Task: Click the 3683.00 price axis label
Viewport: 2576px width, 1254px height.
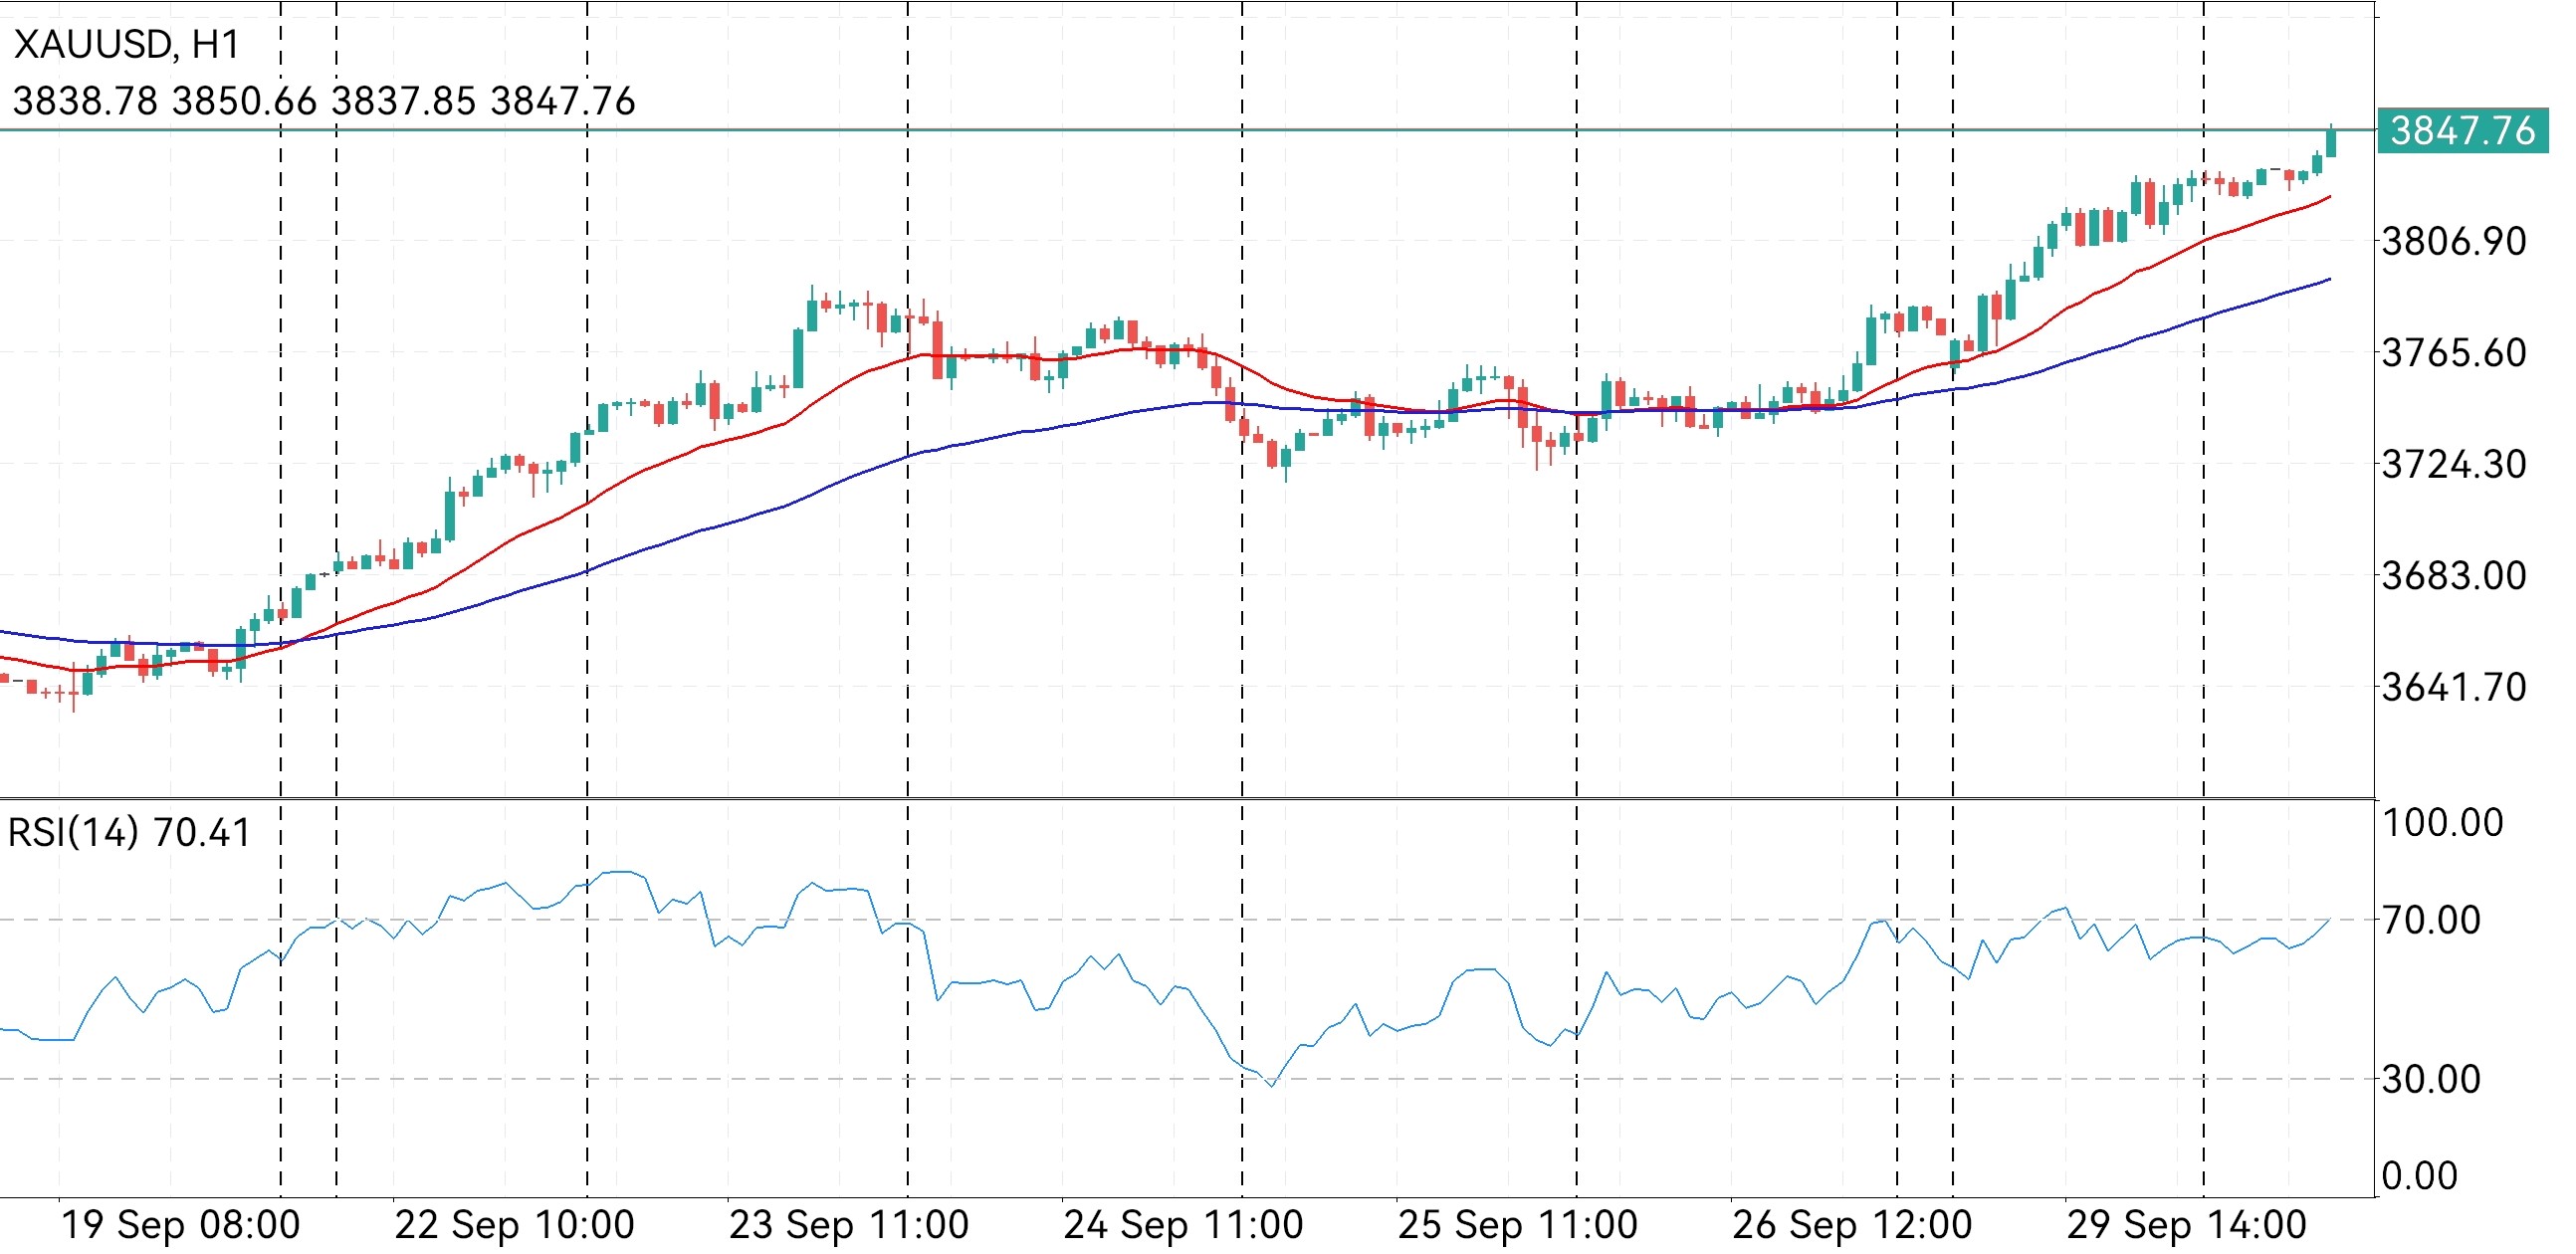Action: pyautogui.click(x=2453, y=576)
